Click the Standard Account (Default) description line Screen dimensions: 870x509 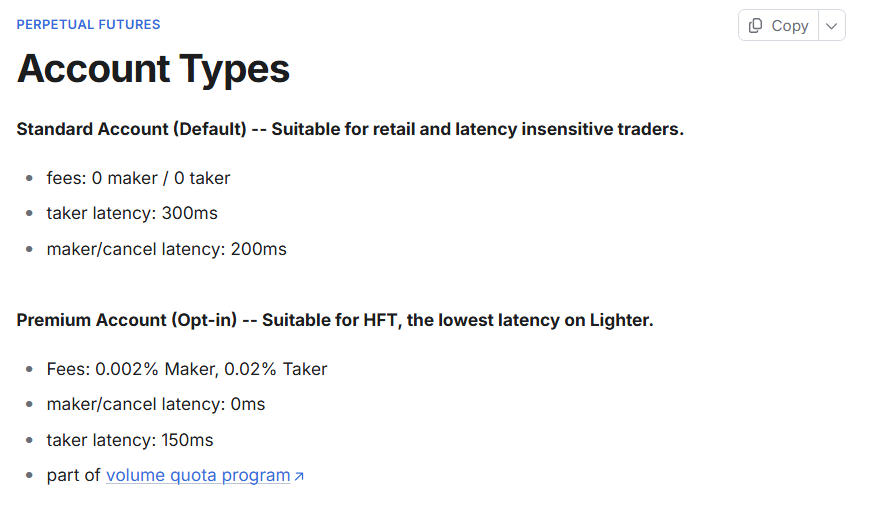tap(350, 129)
